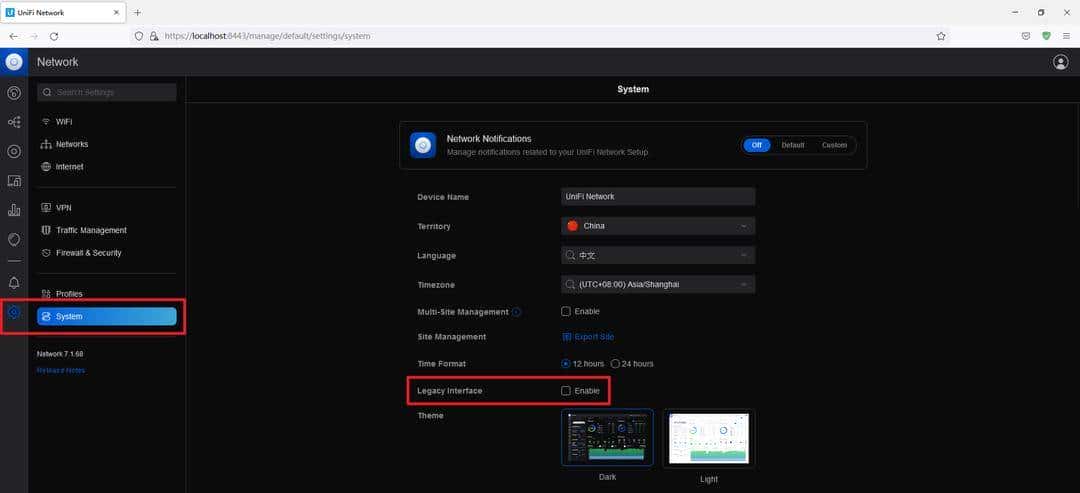The image size is (1080, 493).
Task: Edit the Device Name field
Action: tap(658, 196)
